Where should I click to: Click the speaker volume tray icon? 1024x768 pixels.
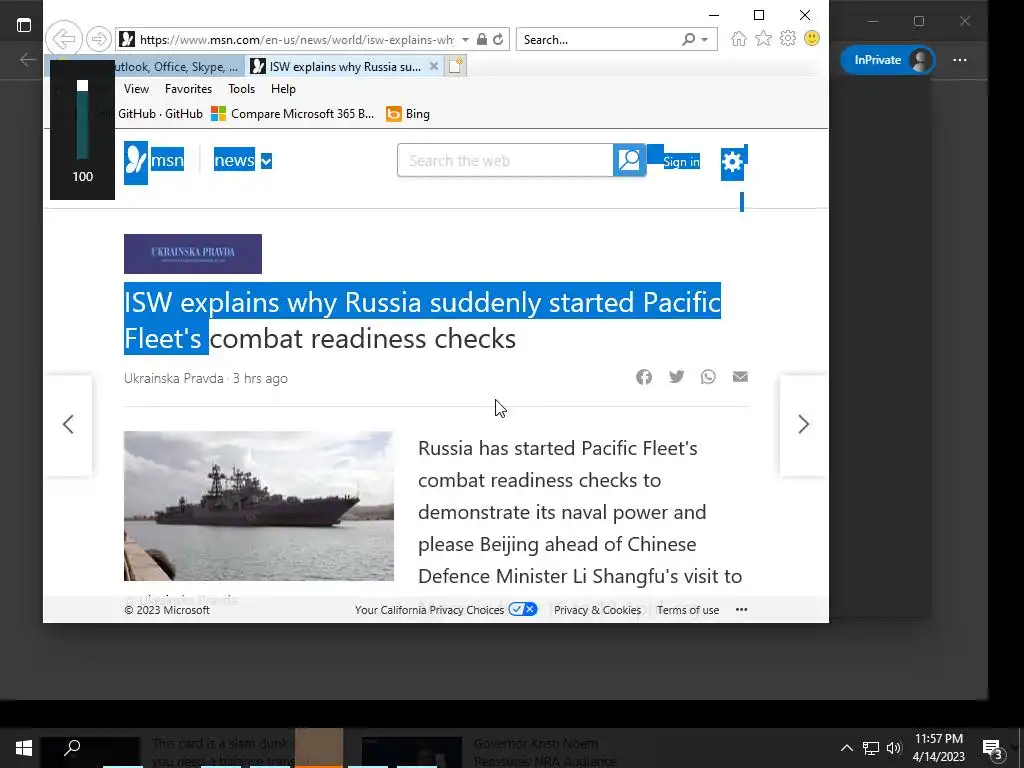(x=894, y=748)
